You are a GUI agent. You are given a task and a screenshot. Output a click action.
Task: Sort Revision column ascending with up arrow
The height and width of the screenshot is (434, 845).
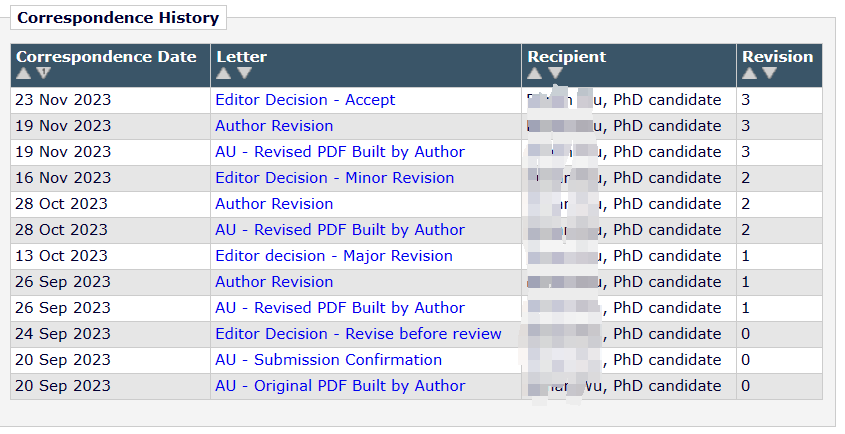point(750,74)
